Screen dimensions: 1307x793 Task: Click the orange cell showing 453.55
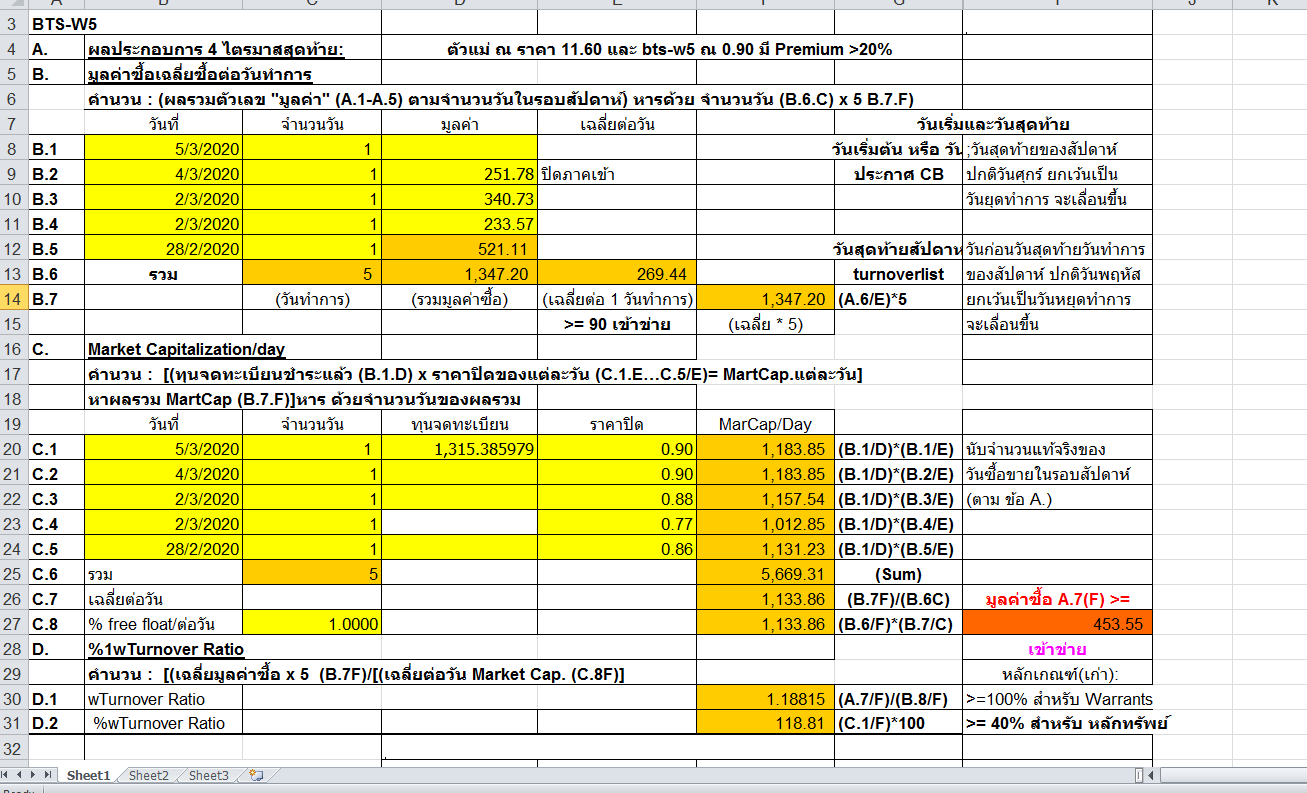click(1057, 623)
